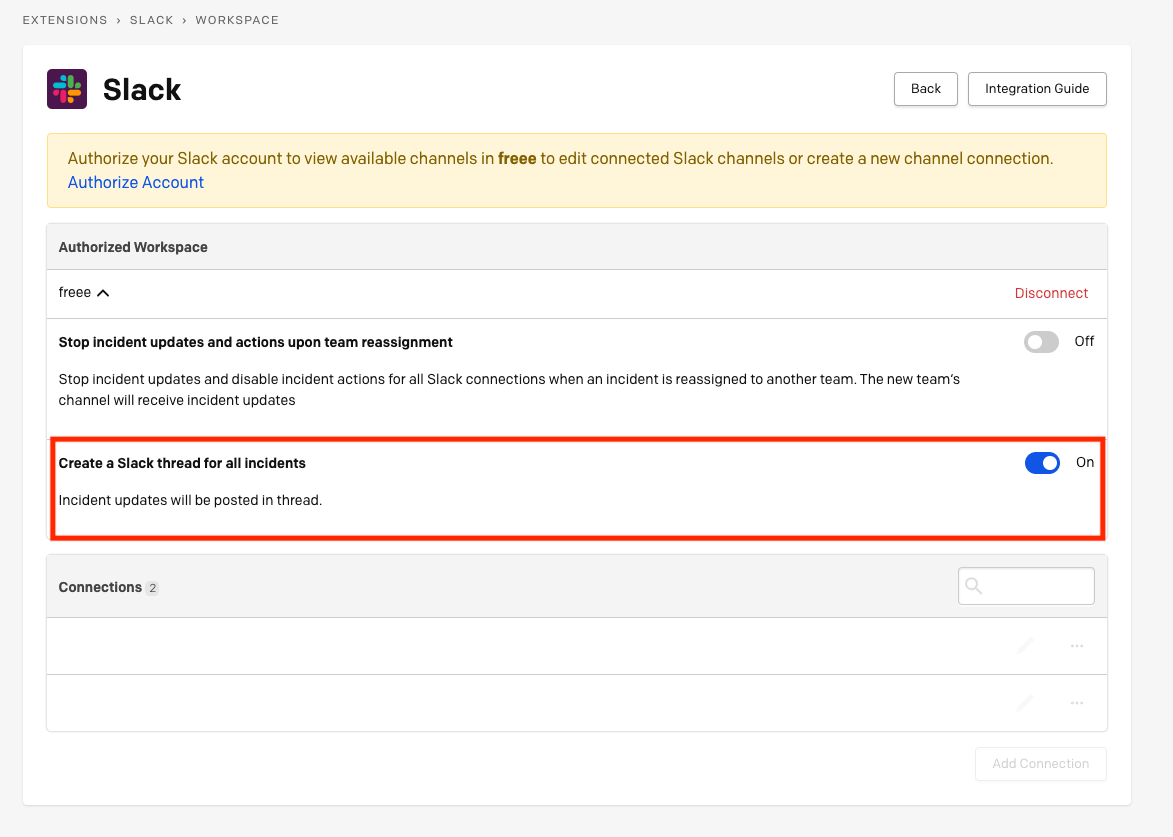Click the Authorized Workspace header text

pyautogui.click(x=133, y=248)
